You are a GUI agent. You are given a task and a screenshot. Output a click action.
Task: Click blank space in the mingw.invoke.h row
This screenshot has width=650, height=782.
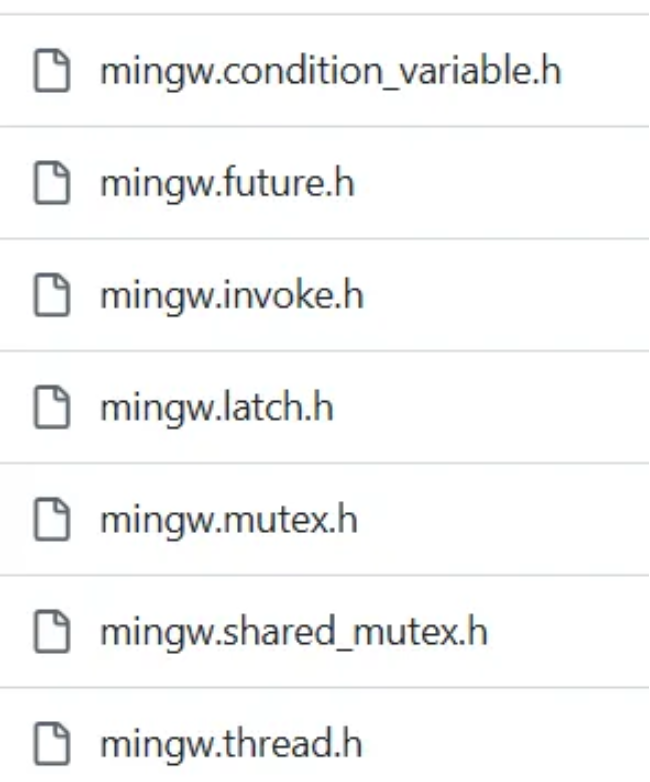tap(504, 295)
